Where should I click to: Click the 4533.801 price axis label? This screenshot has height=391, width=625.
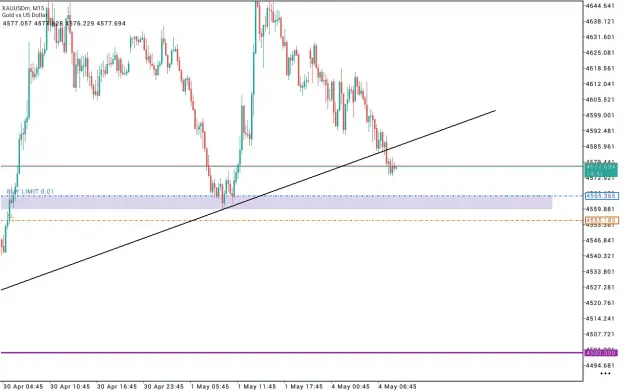coord(600,272)
